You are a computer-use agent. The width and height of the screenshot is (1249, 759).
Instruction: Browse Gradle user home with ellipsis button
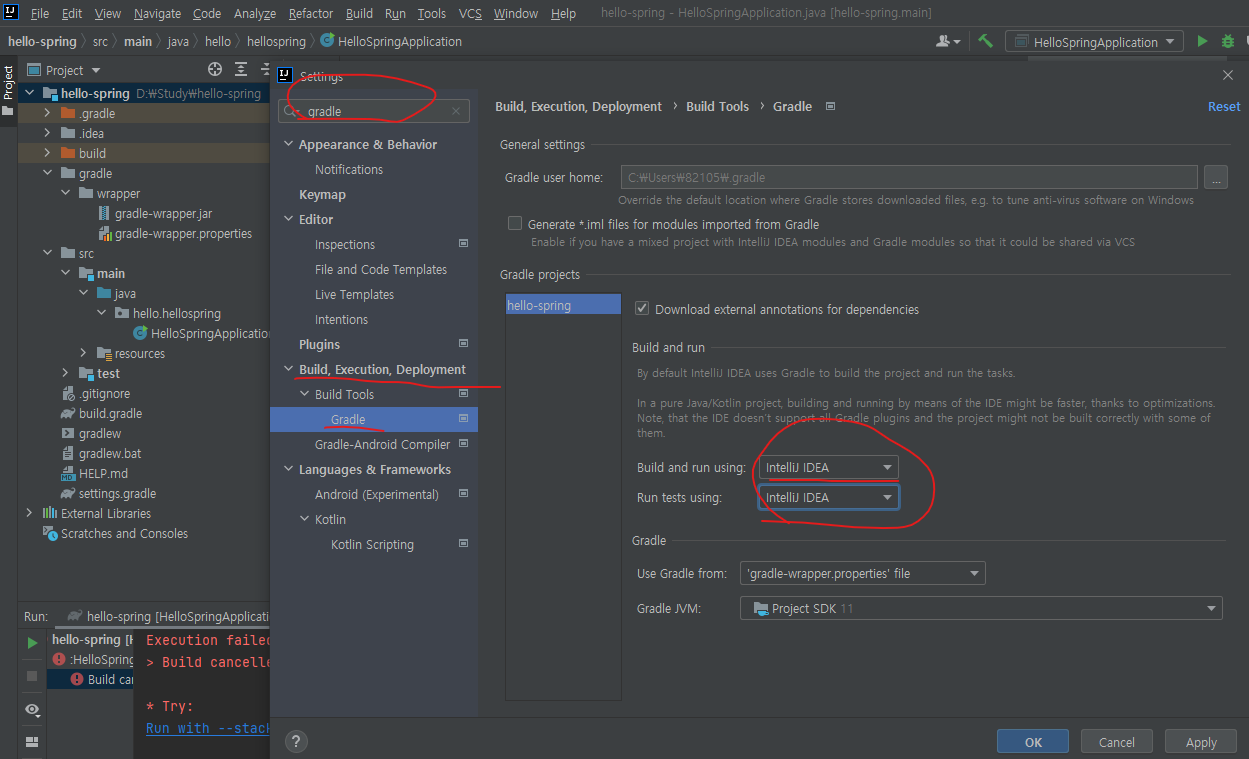click(x=1216, y=177)
